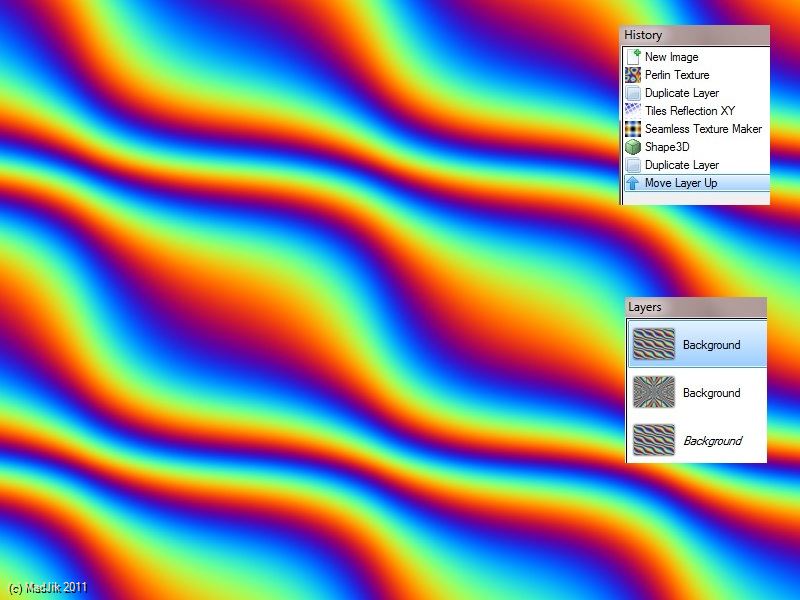
Task: Click the New Image history icon
Action: coord(633,57)
